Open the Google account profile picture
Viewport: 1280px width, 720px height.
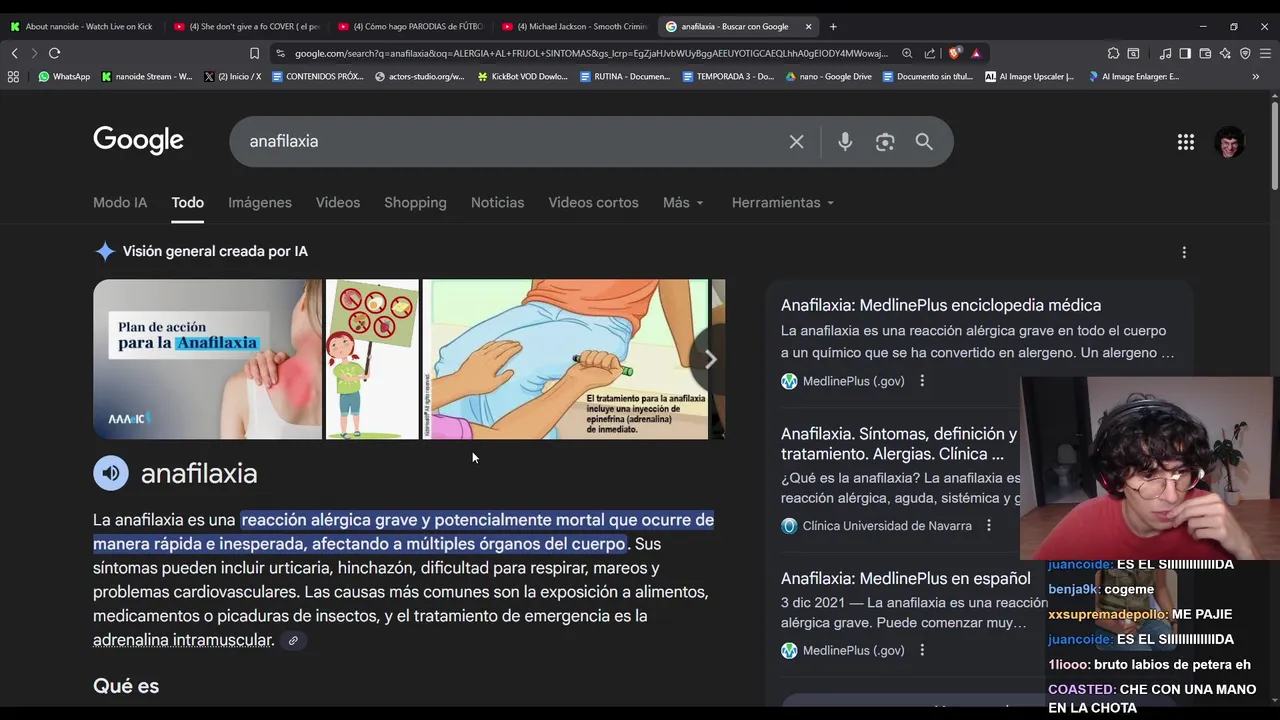click(1229, 142)
